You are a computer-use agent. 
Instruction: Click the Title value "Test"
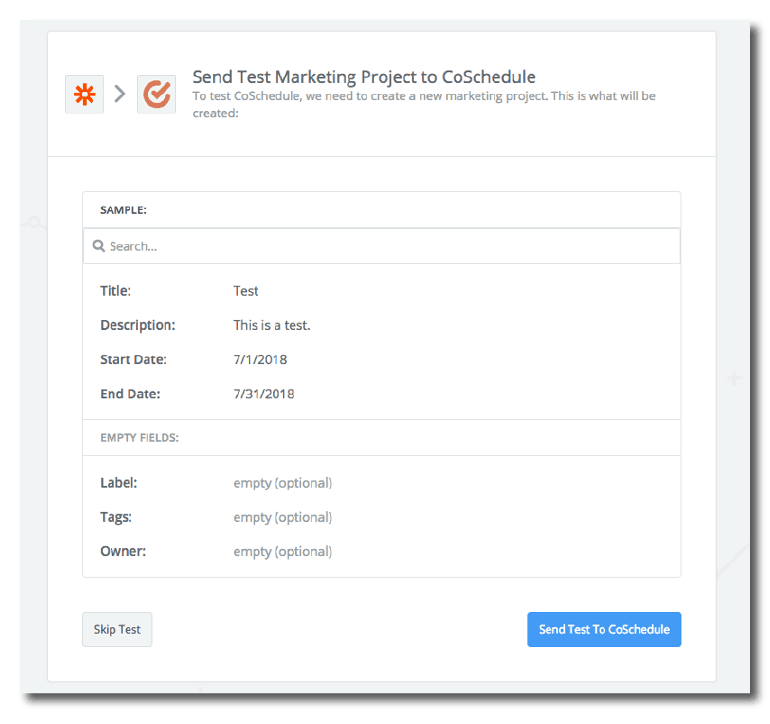coord(246,291)
